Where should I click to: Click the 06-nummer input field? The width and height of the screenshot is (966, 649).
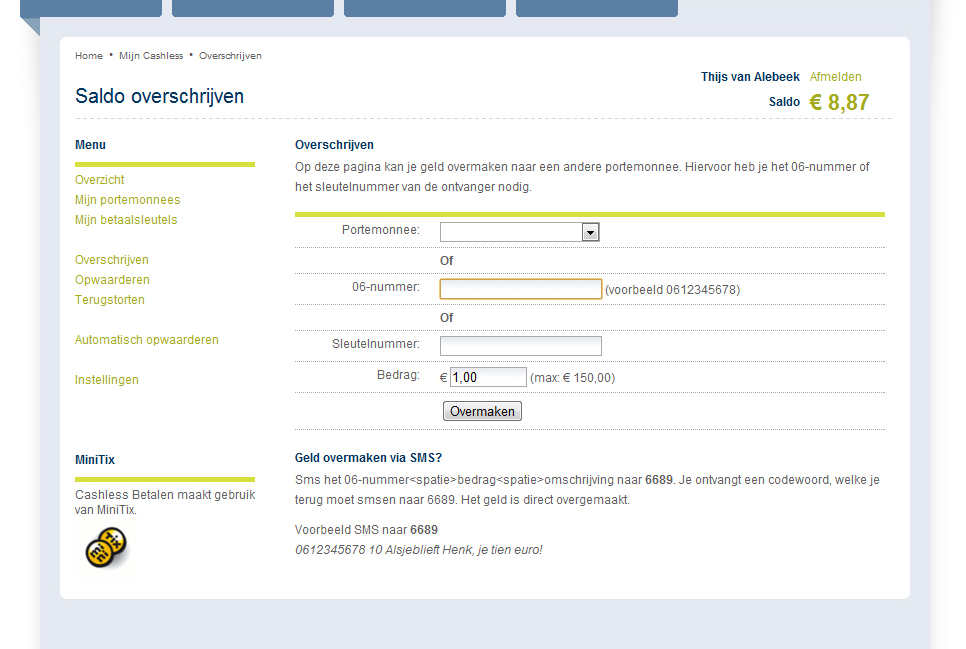[520, 289]
